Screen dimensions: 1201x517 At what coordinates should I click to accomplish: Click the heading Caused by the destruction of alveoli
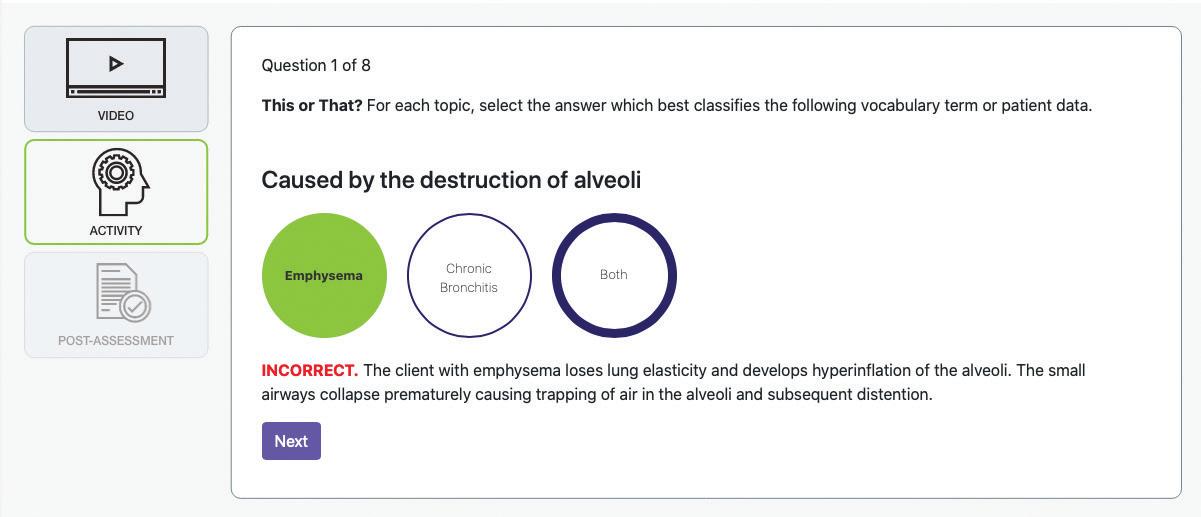[451, 180]
